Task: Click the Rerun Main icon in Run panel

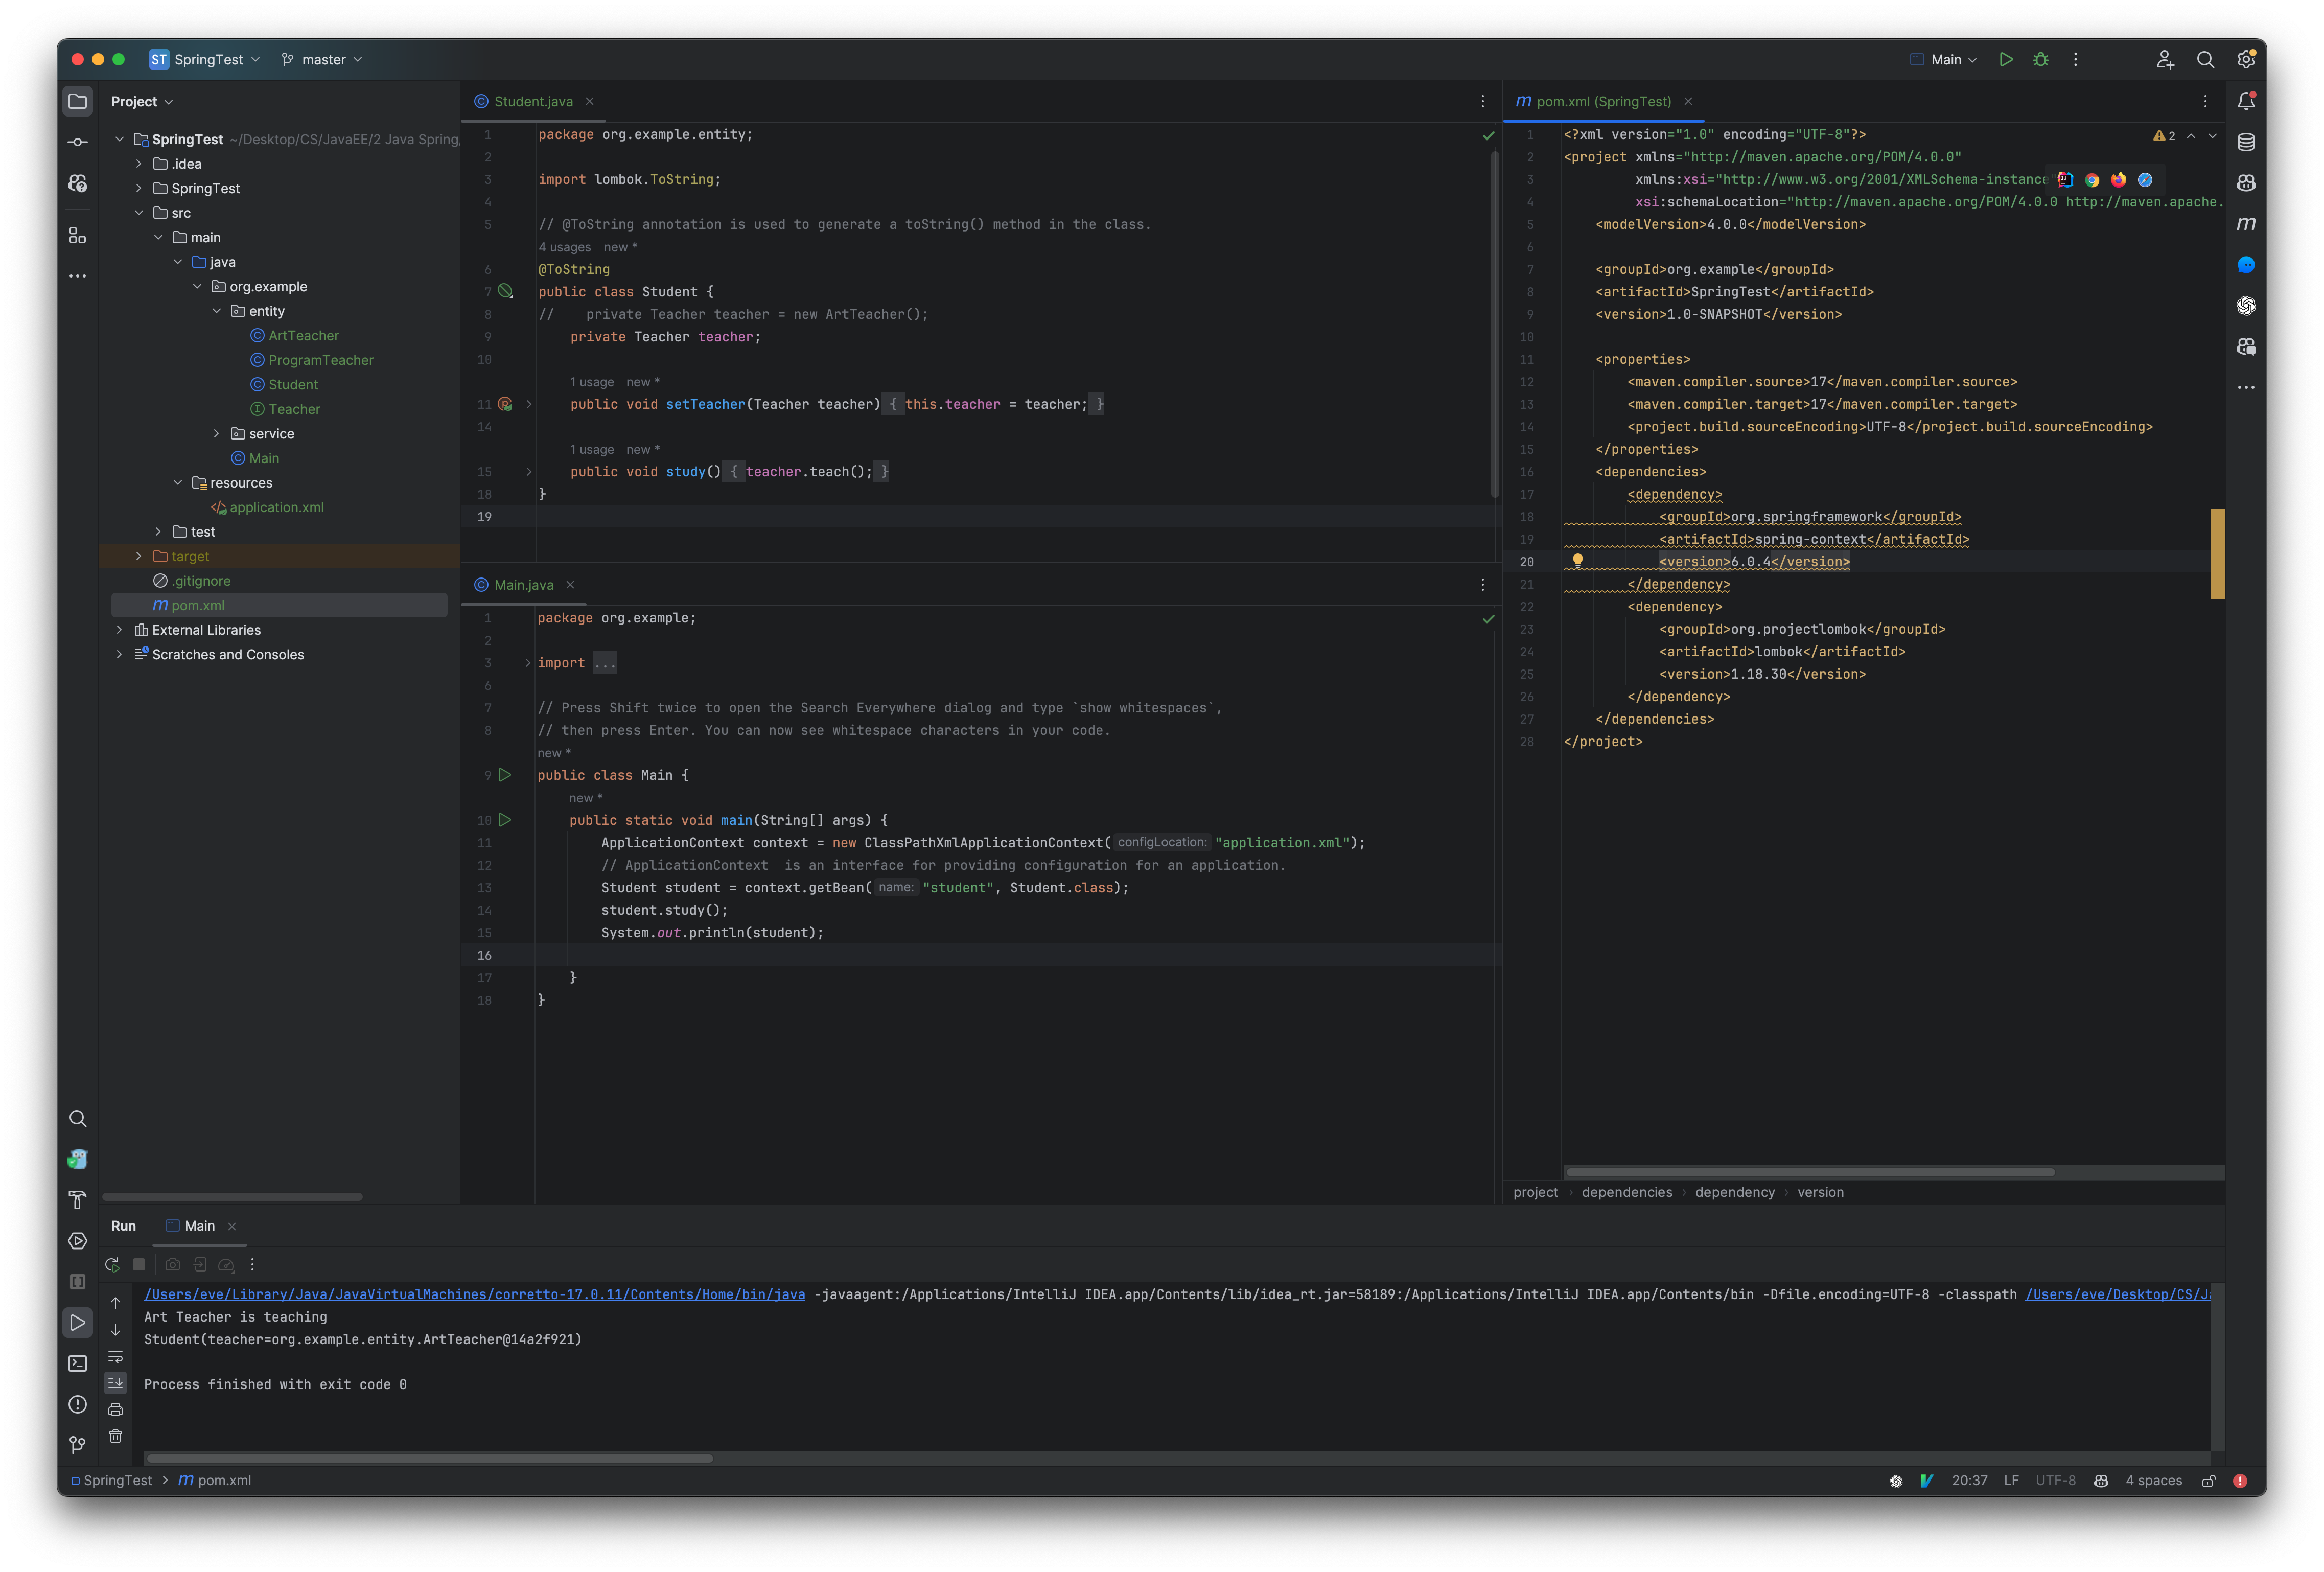Action: click(x=113, y=1264)
